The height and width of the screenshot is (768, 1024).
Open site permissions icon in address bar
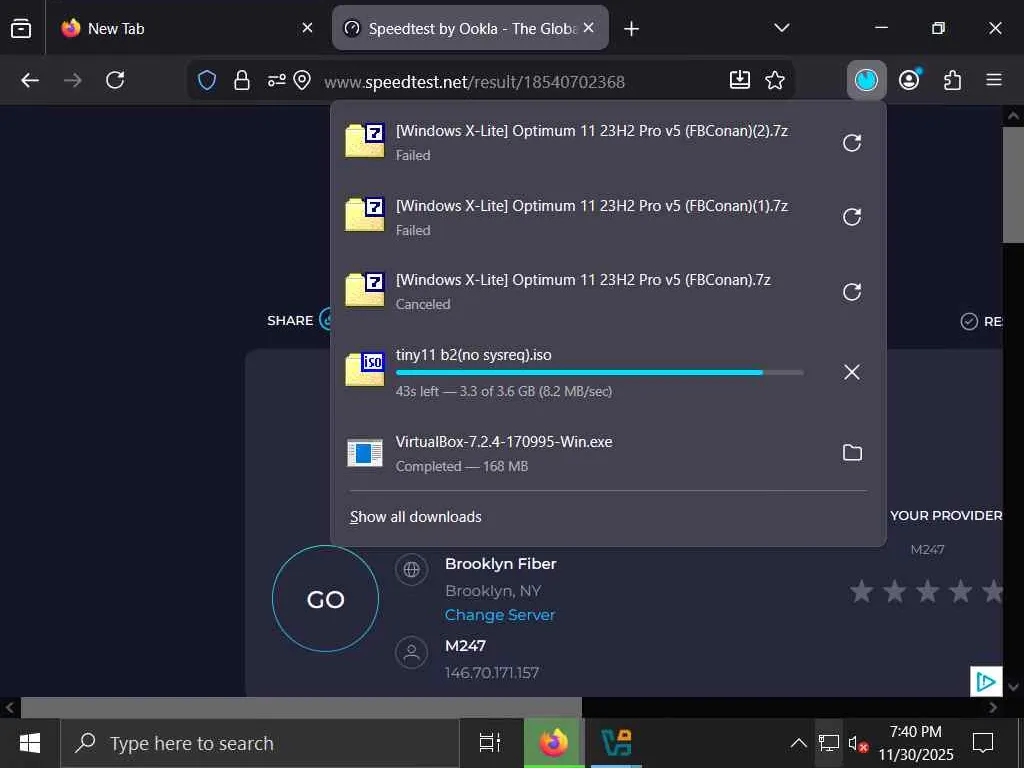point(276,80)
